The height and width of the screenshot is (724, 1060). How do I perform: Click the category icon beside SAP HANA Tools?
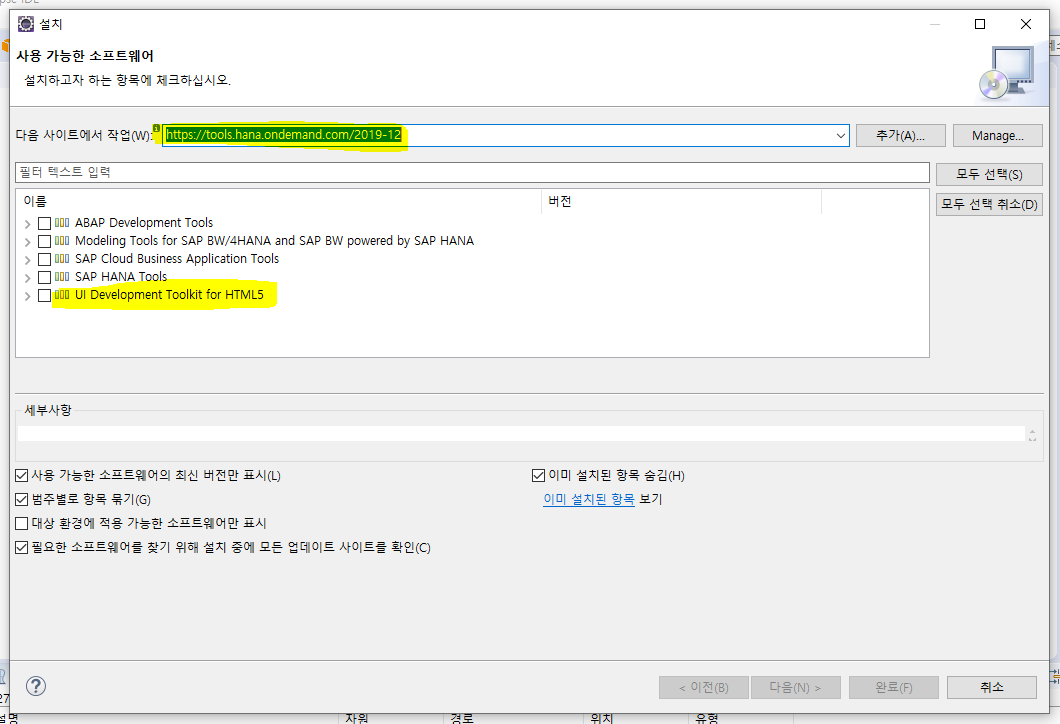point(62,276)
